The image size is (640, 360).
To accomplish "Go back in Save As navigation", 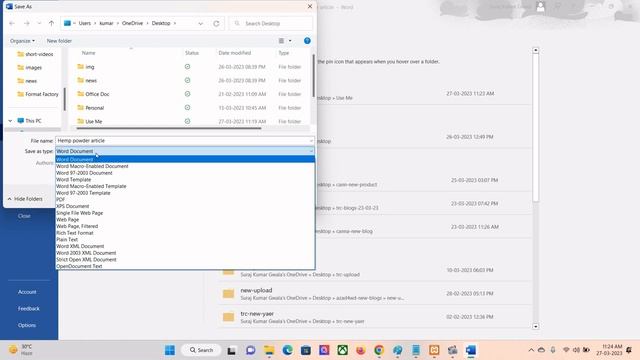I will [12, 23].
